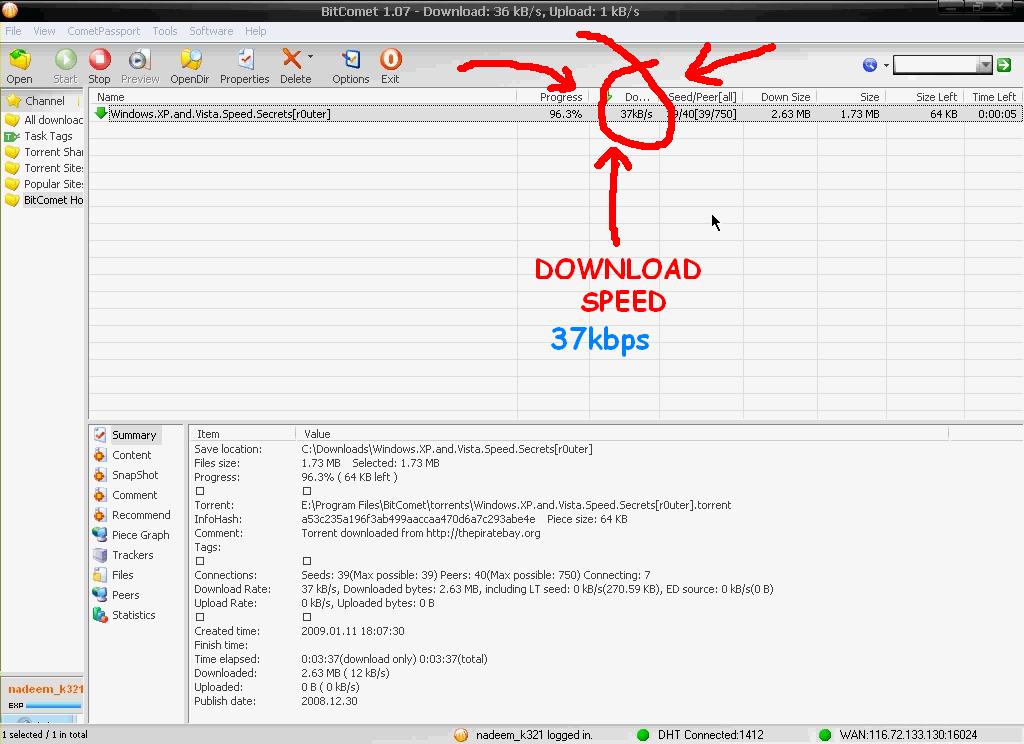Expand the search engine selector arrow
This screenshot has width=1024, height=744.
886,66
